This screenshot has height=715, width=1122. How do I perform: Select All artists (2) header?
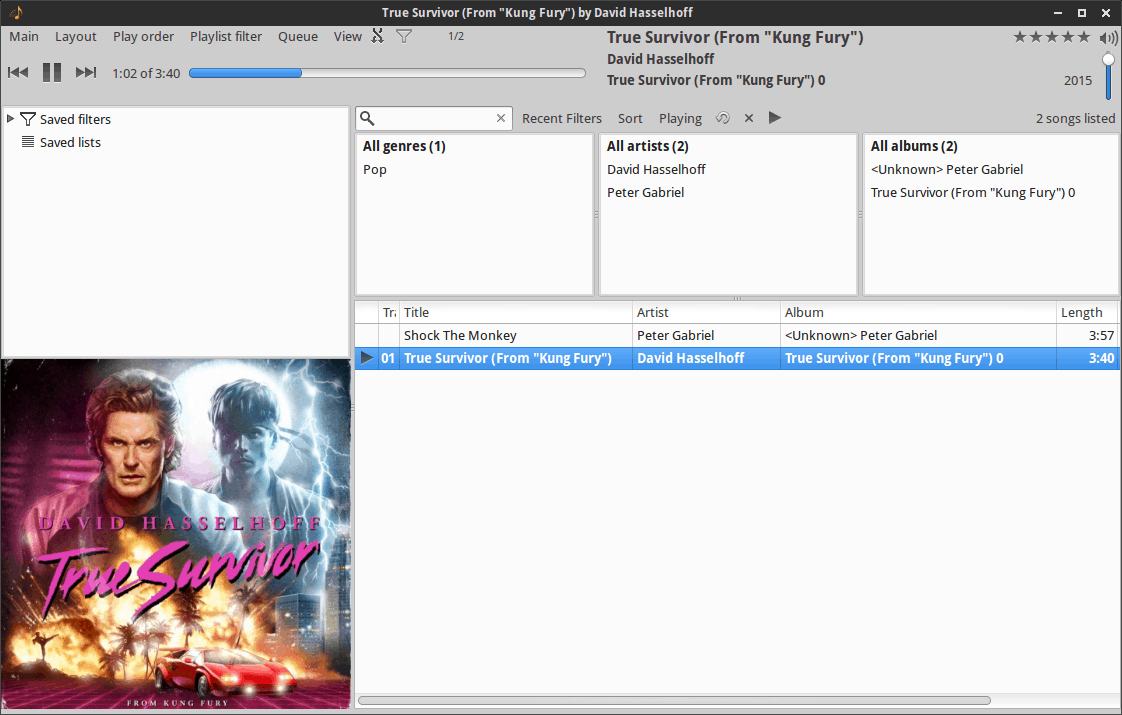click(648, 146)
